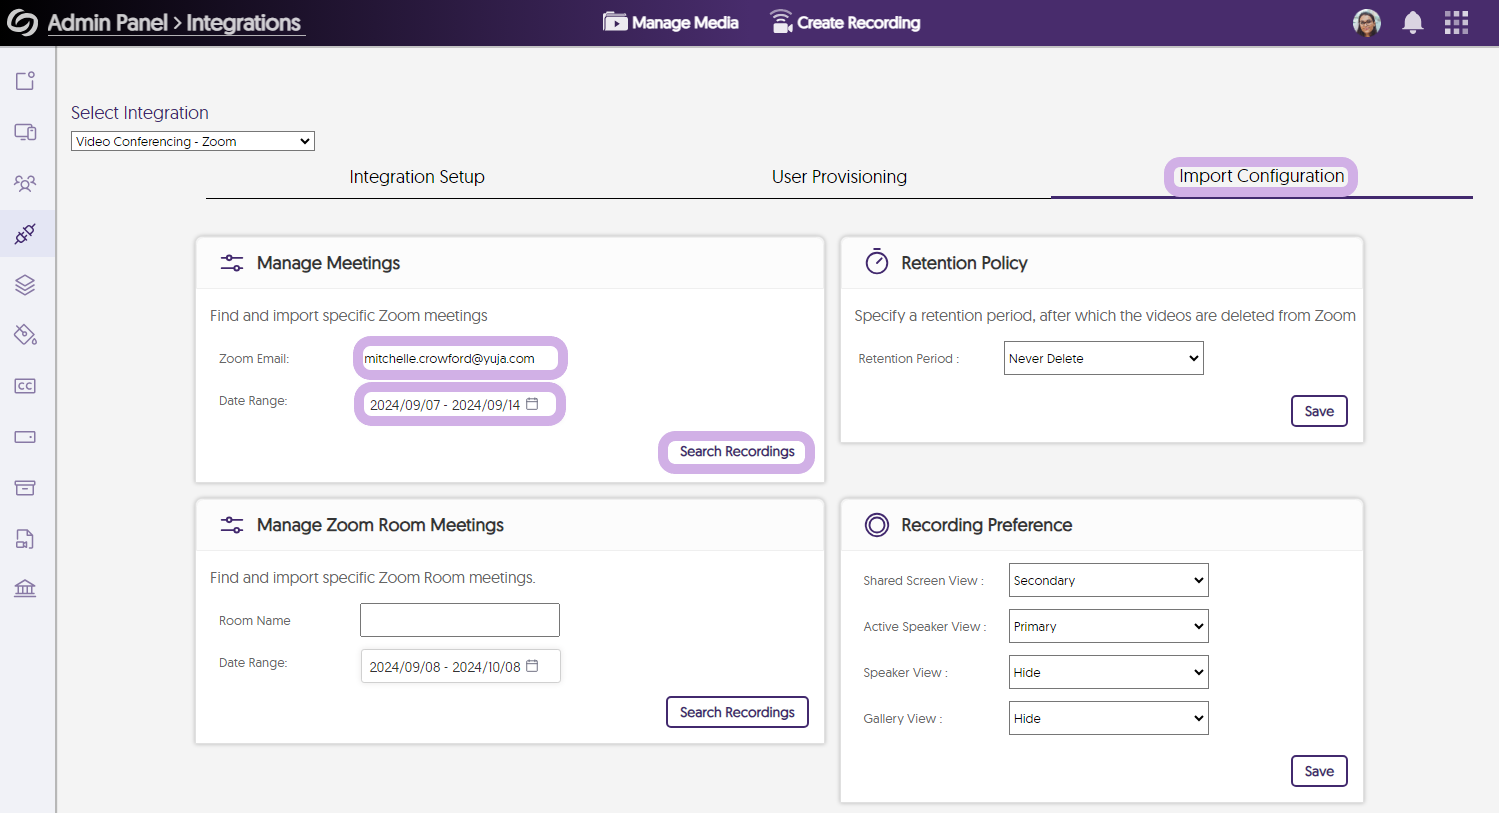Click the YuJa logo icon
The image size is (1499, 813).
[22, 23]
